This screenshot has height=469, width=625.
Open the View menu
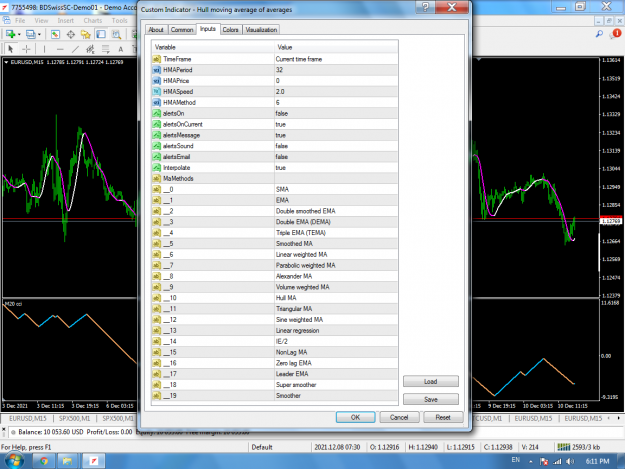41,20
